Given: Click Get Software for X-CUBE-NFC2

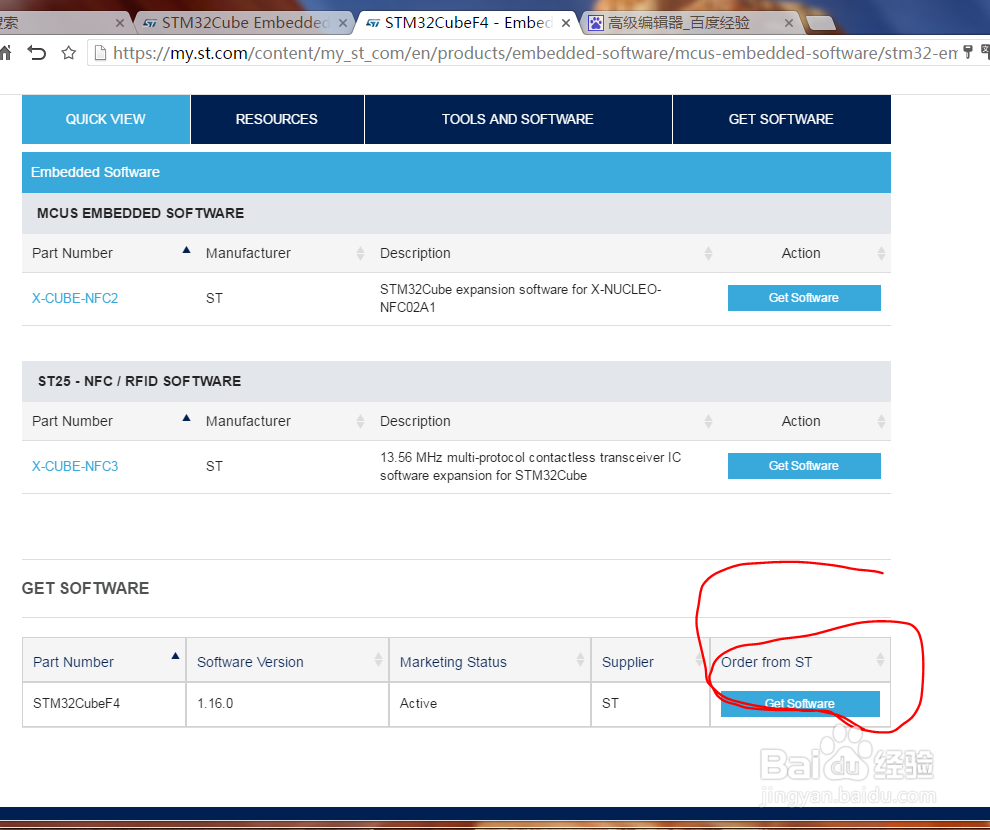Looking at the screenshot, I should (x=804, y=298).
